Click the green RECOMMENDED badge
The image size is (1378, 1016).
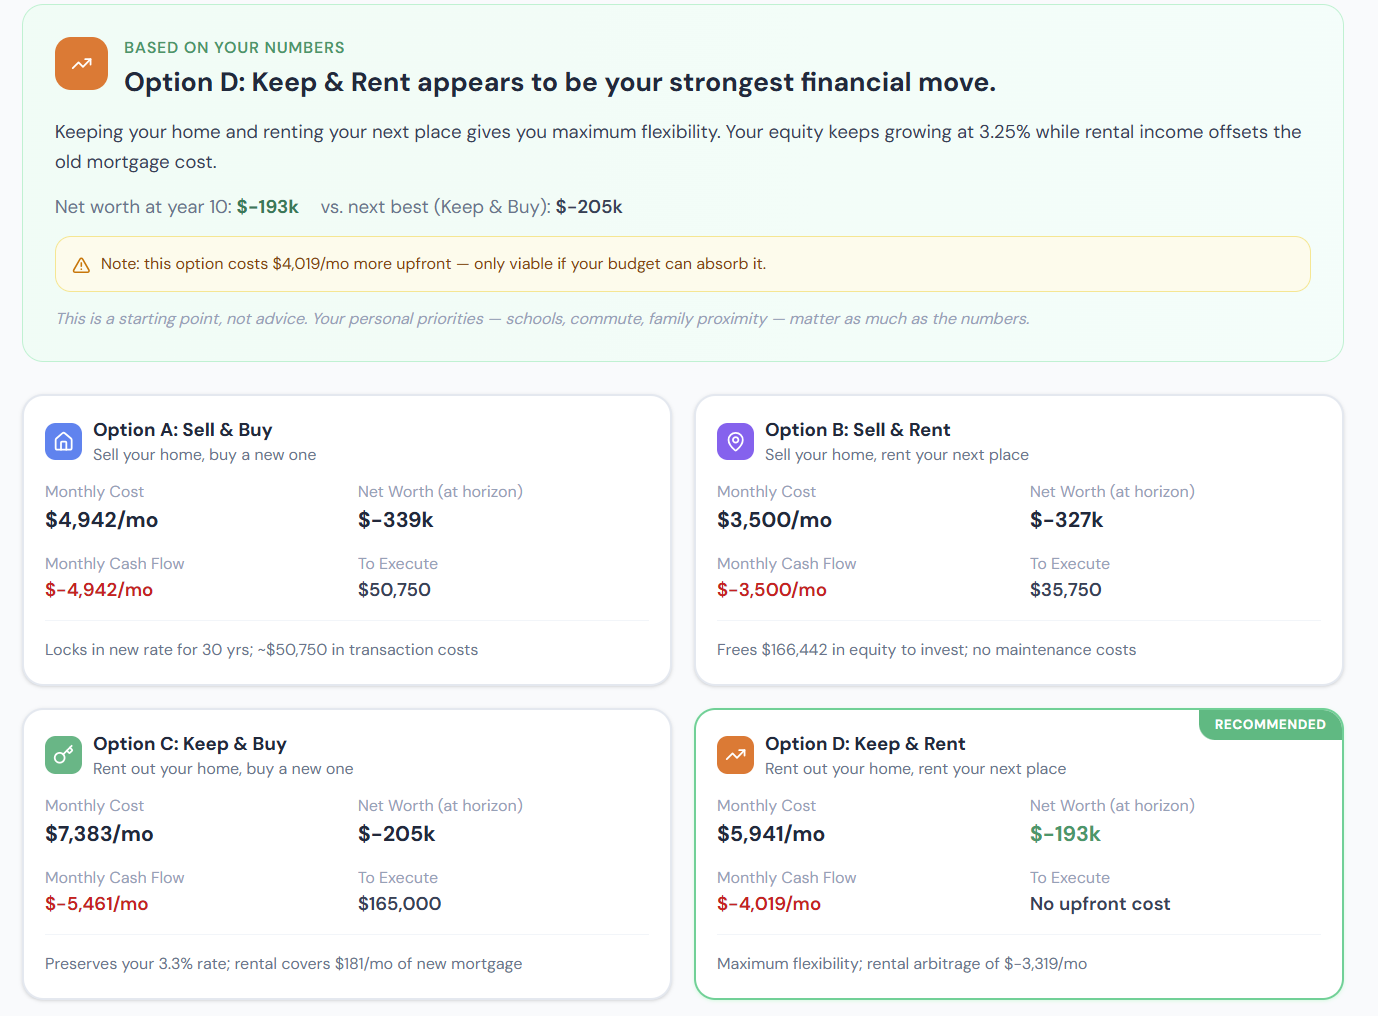tap(1269, 725)
